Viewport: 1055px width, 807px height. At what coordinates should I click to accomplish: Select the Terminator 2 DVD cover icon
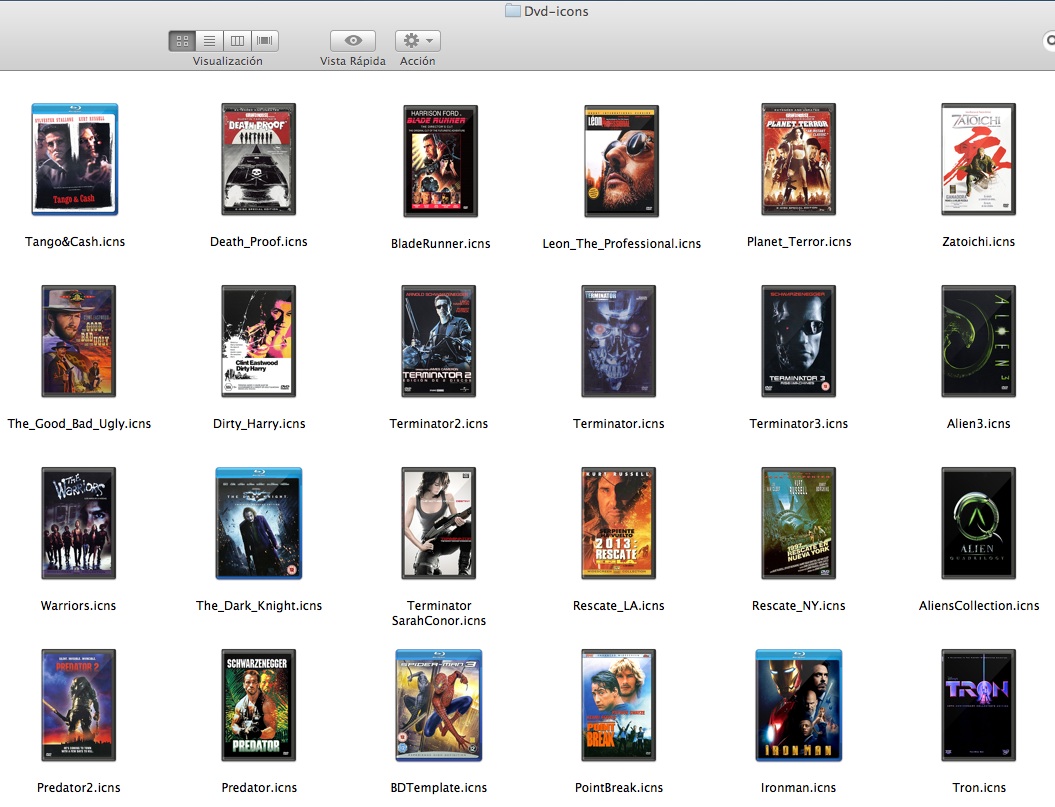pyautogui.click(x=439, y=341)
